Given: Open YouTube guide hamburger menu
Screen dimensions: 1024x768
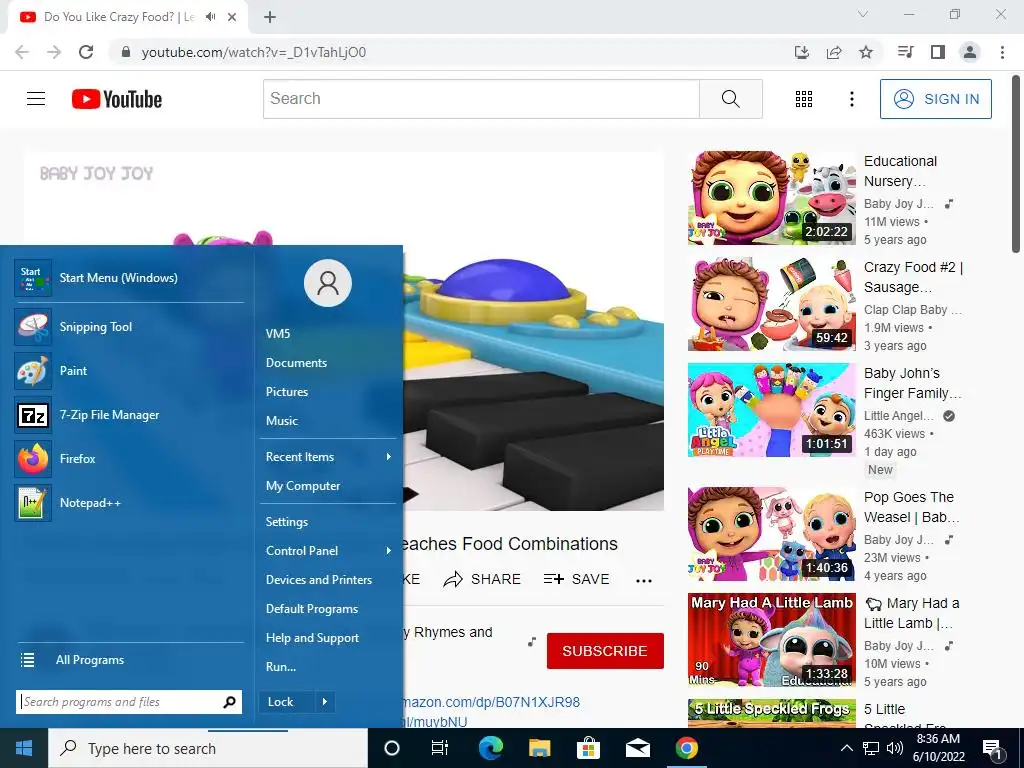Looking at the screenshot, I should tap(36, 99).
